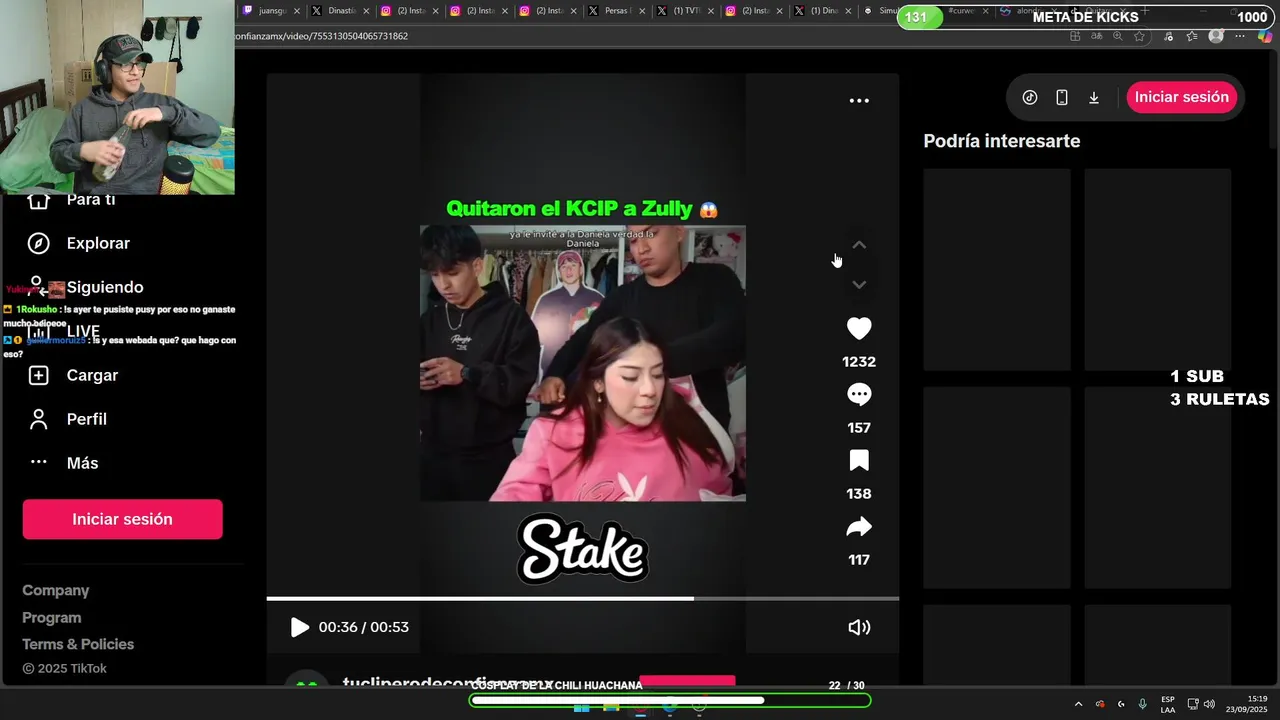Screen dimensions: 1280x720
Task: Click the 00:36 / 00:53 time display
Action: (364, 627)
